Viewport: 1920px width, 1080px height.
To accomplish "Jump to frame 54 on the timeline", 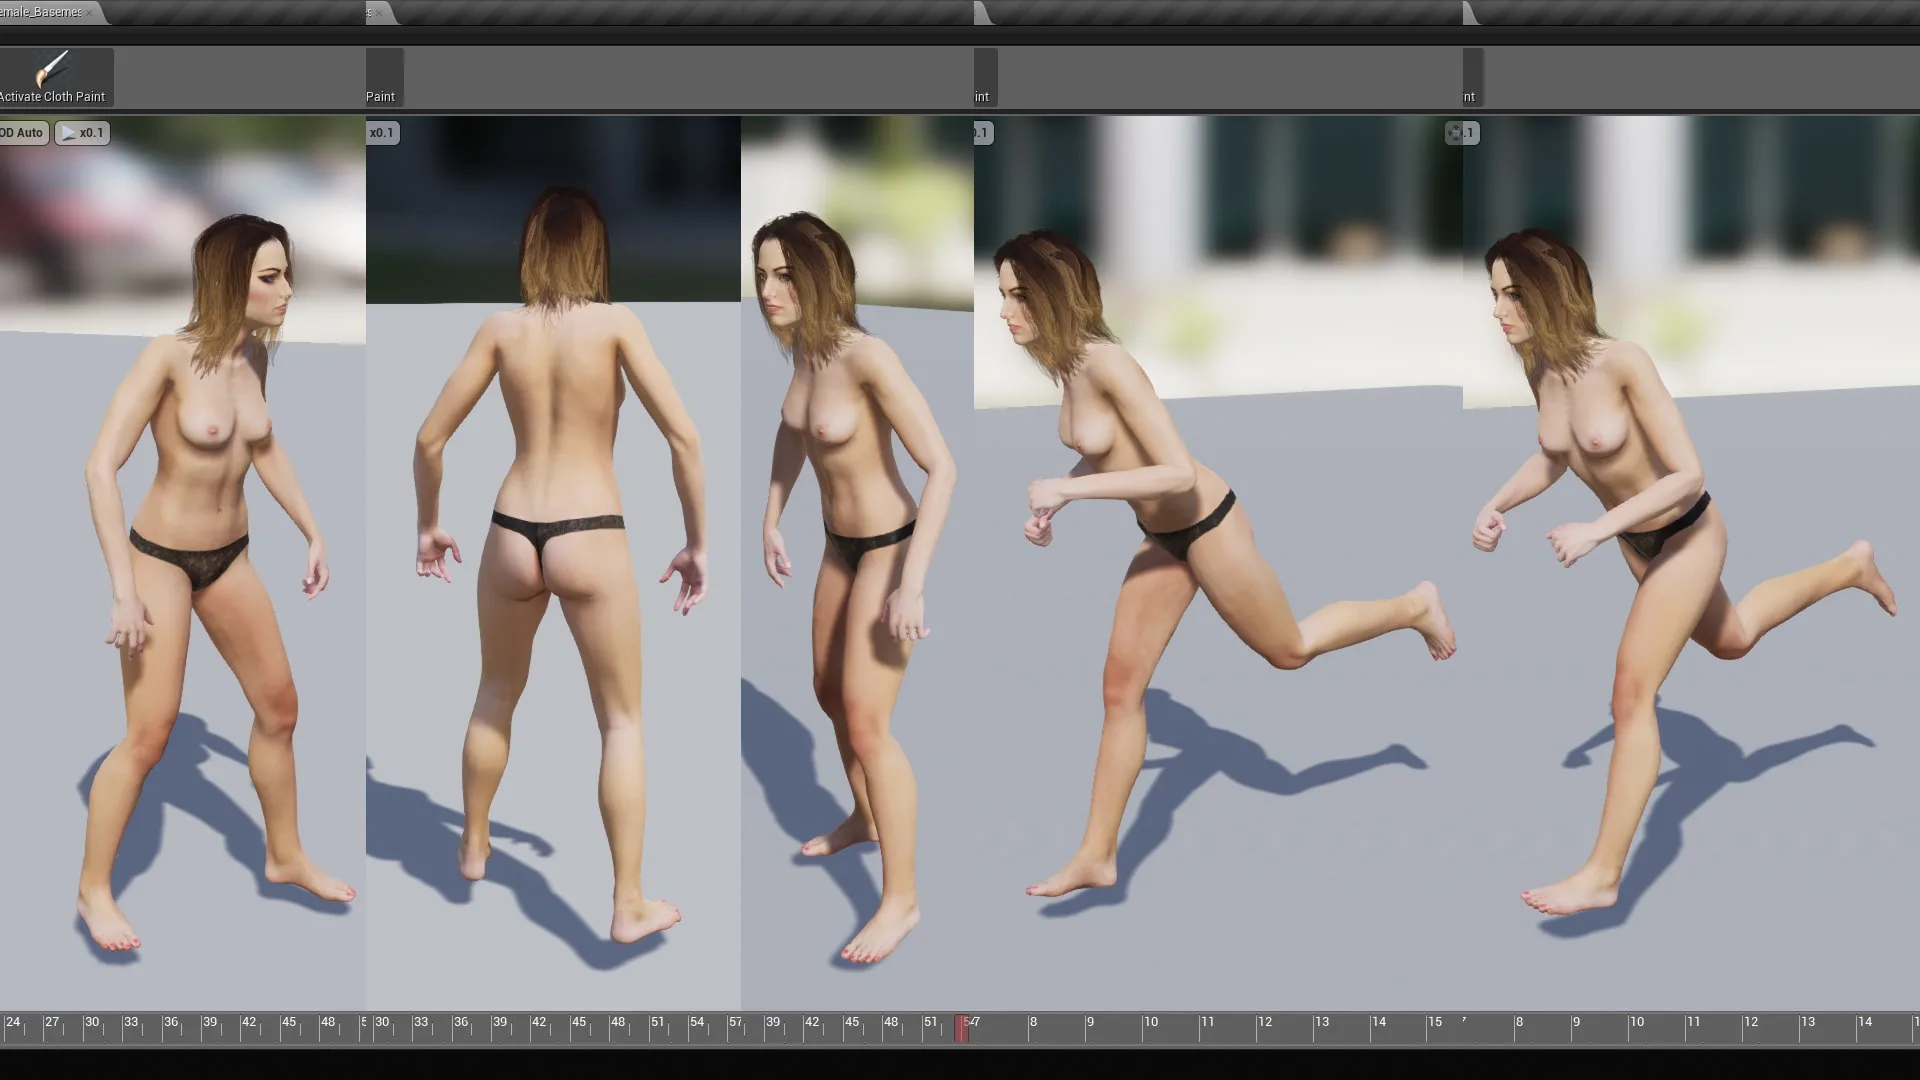I will (x=697, y=1022).
